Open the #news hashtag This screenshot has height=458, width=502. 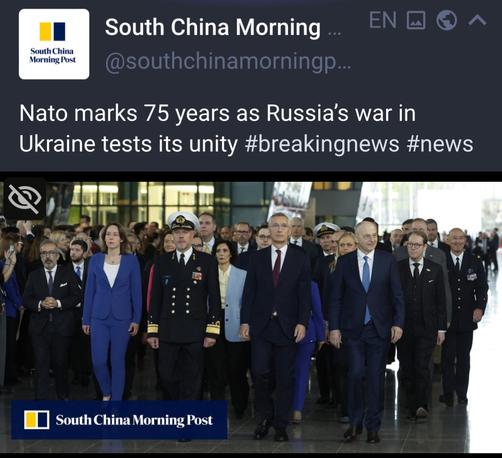pyautogui.click(x=440, y=144)
